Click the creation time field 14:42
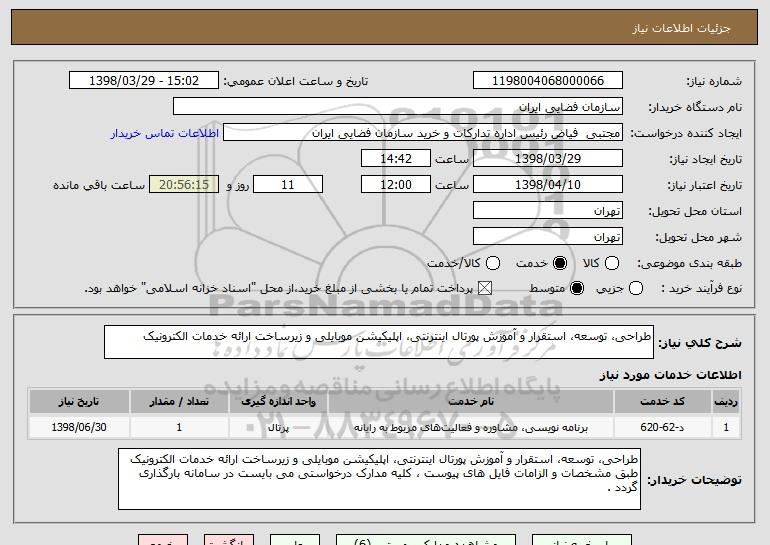The image size is (770, 545). click(x=396, y=159)
